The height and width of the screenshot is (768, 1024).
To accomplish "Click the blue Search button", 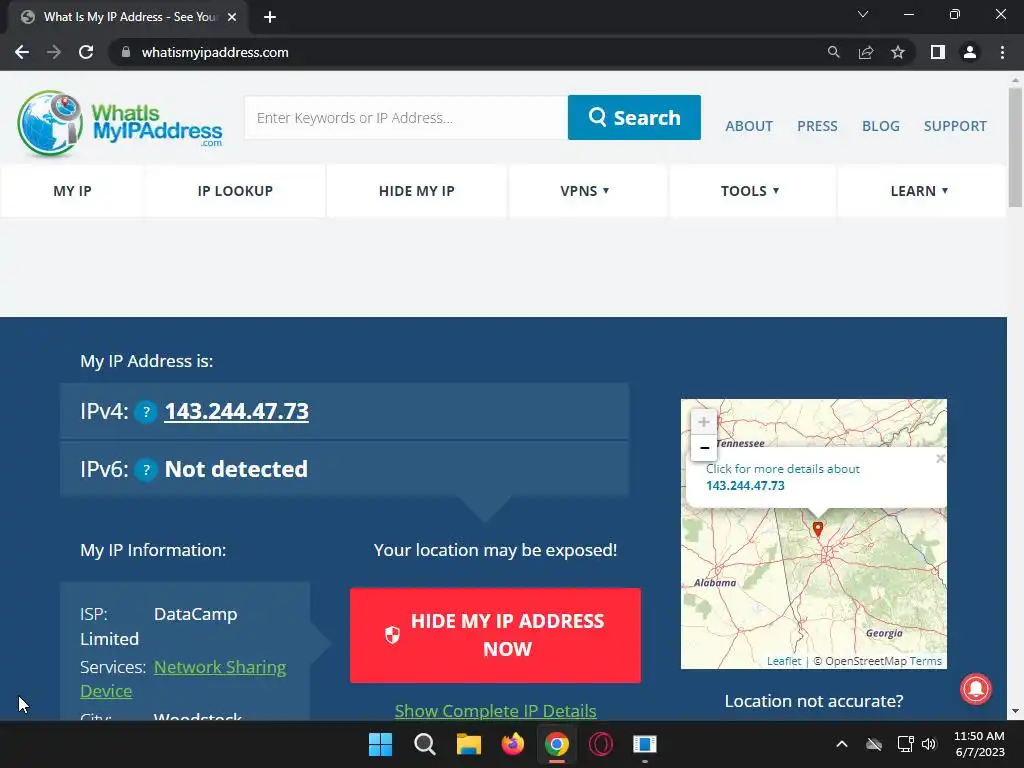I will (634, 118).
